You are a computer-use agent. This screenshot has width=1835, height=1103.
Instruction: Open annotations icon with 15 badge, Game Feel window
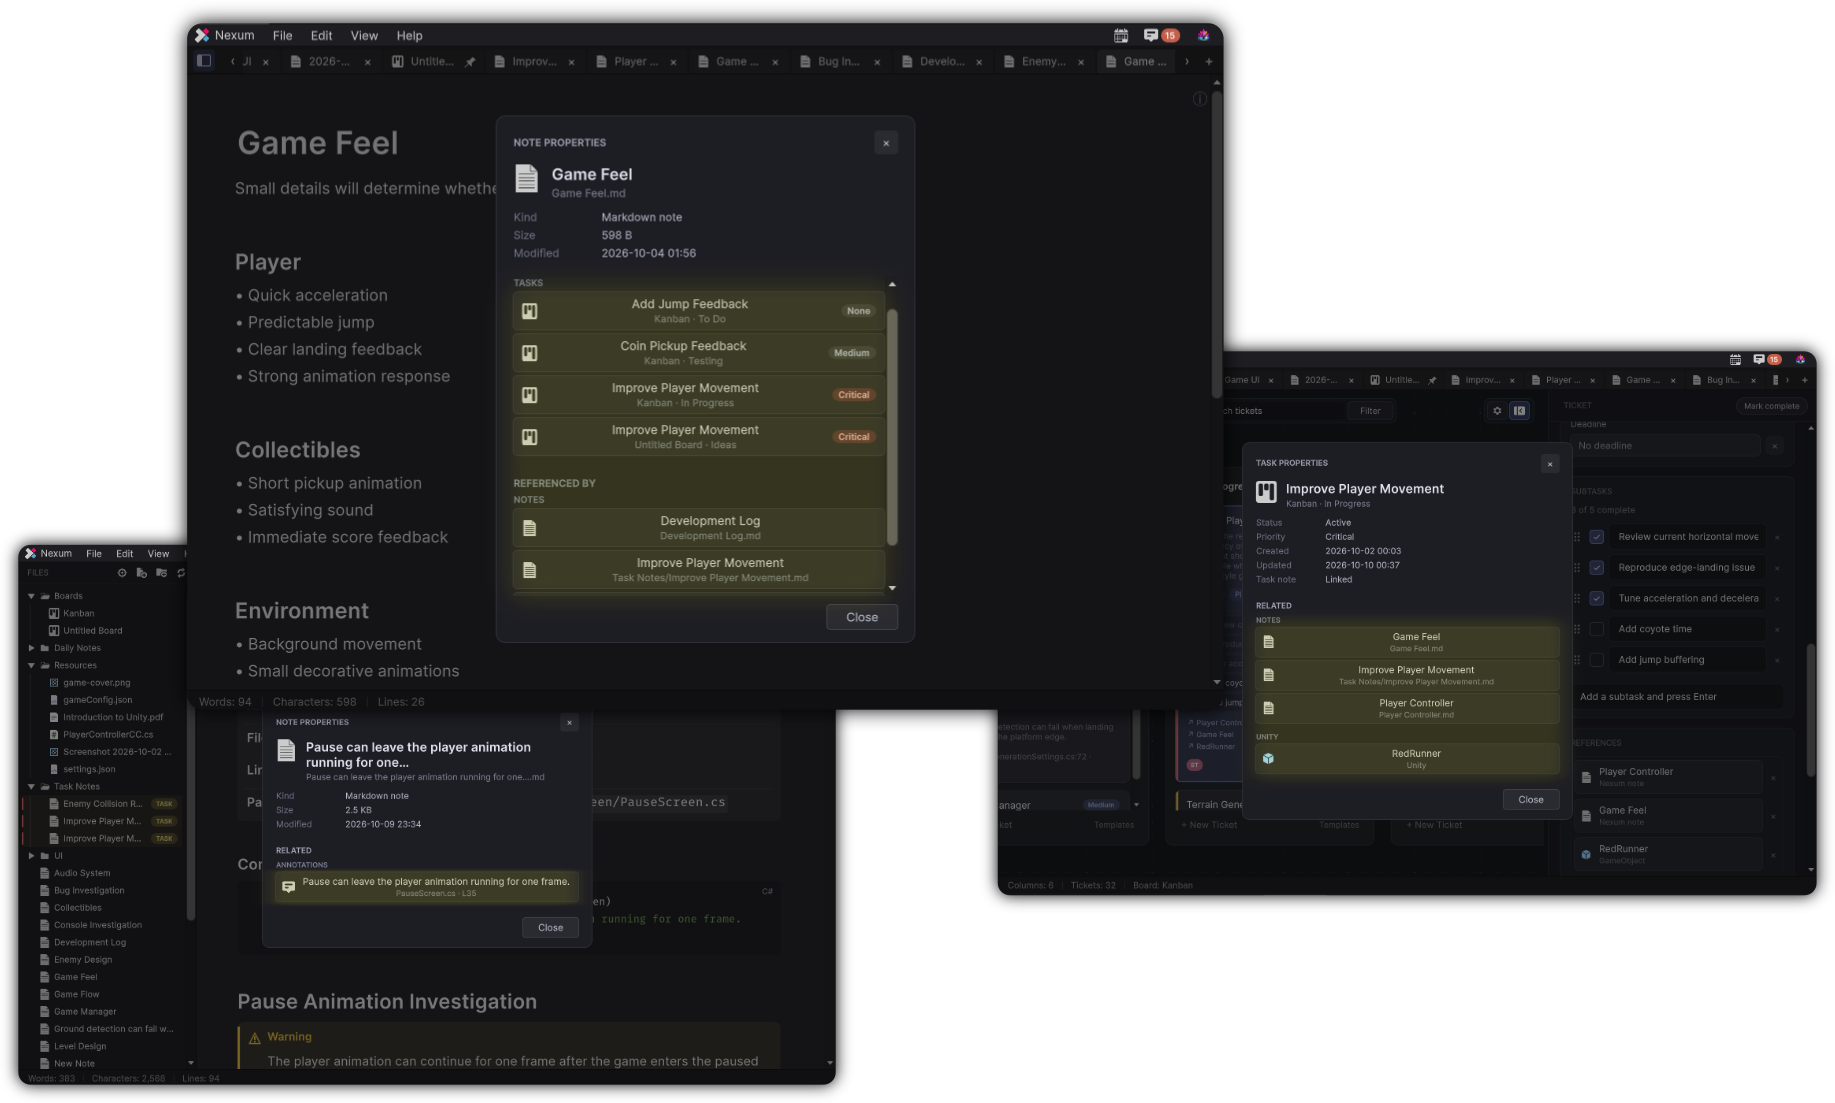coord(1161,35)
